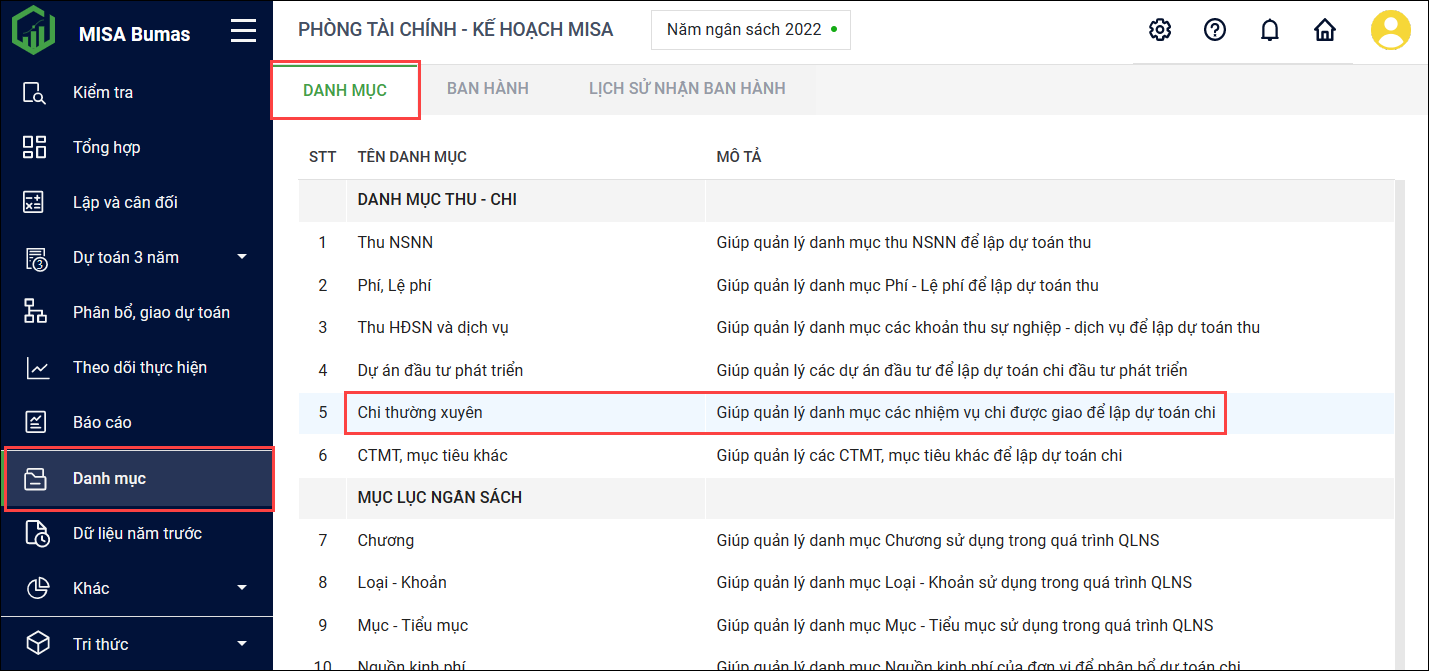This screenshot has width=1429, height=671.
Task: Open the settings gear icon
Action: pos(1160,30)
